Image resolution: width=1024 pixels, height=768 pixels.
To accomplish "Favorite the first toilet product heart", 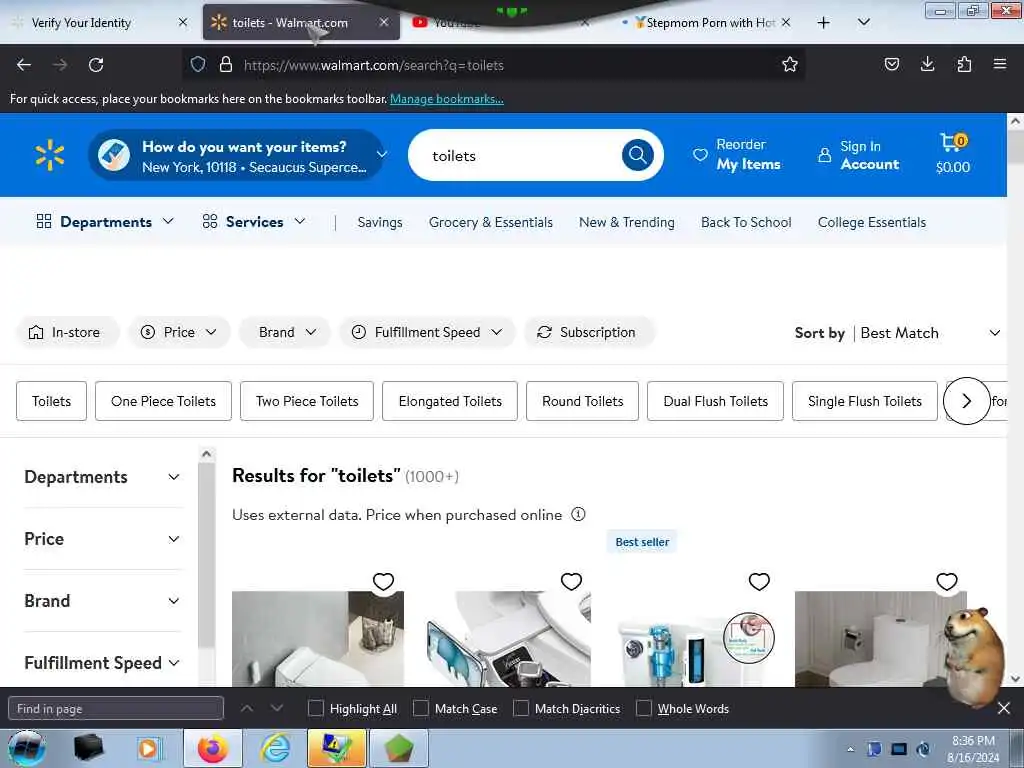I will pyautogui.click(x=383, y=581).
